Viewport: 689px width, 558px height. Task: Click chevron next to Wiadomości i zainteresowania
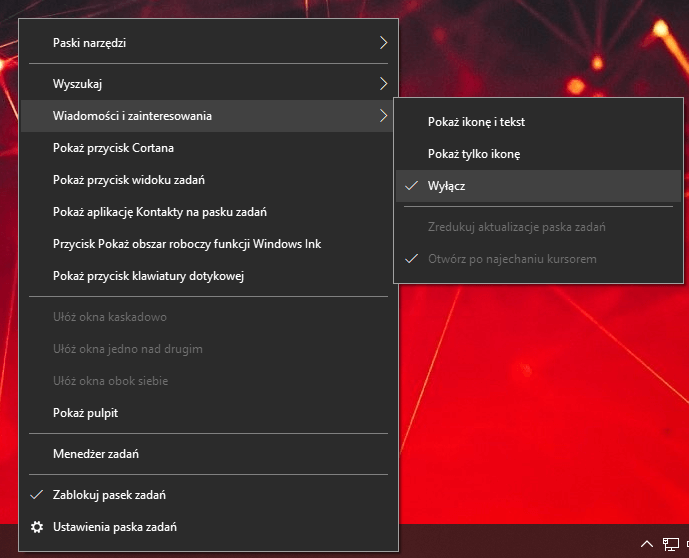[383, 116]
